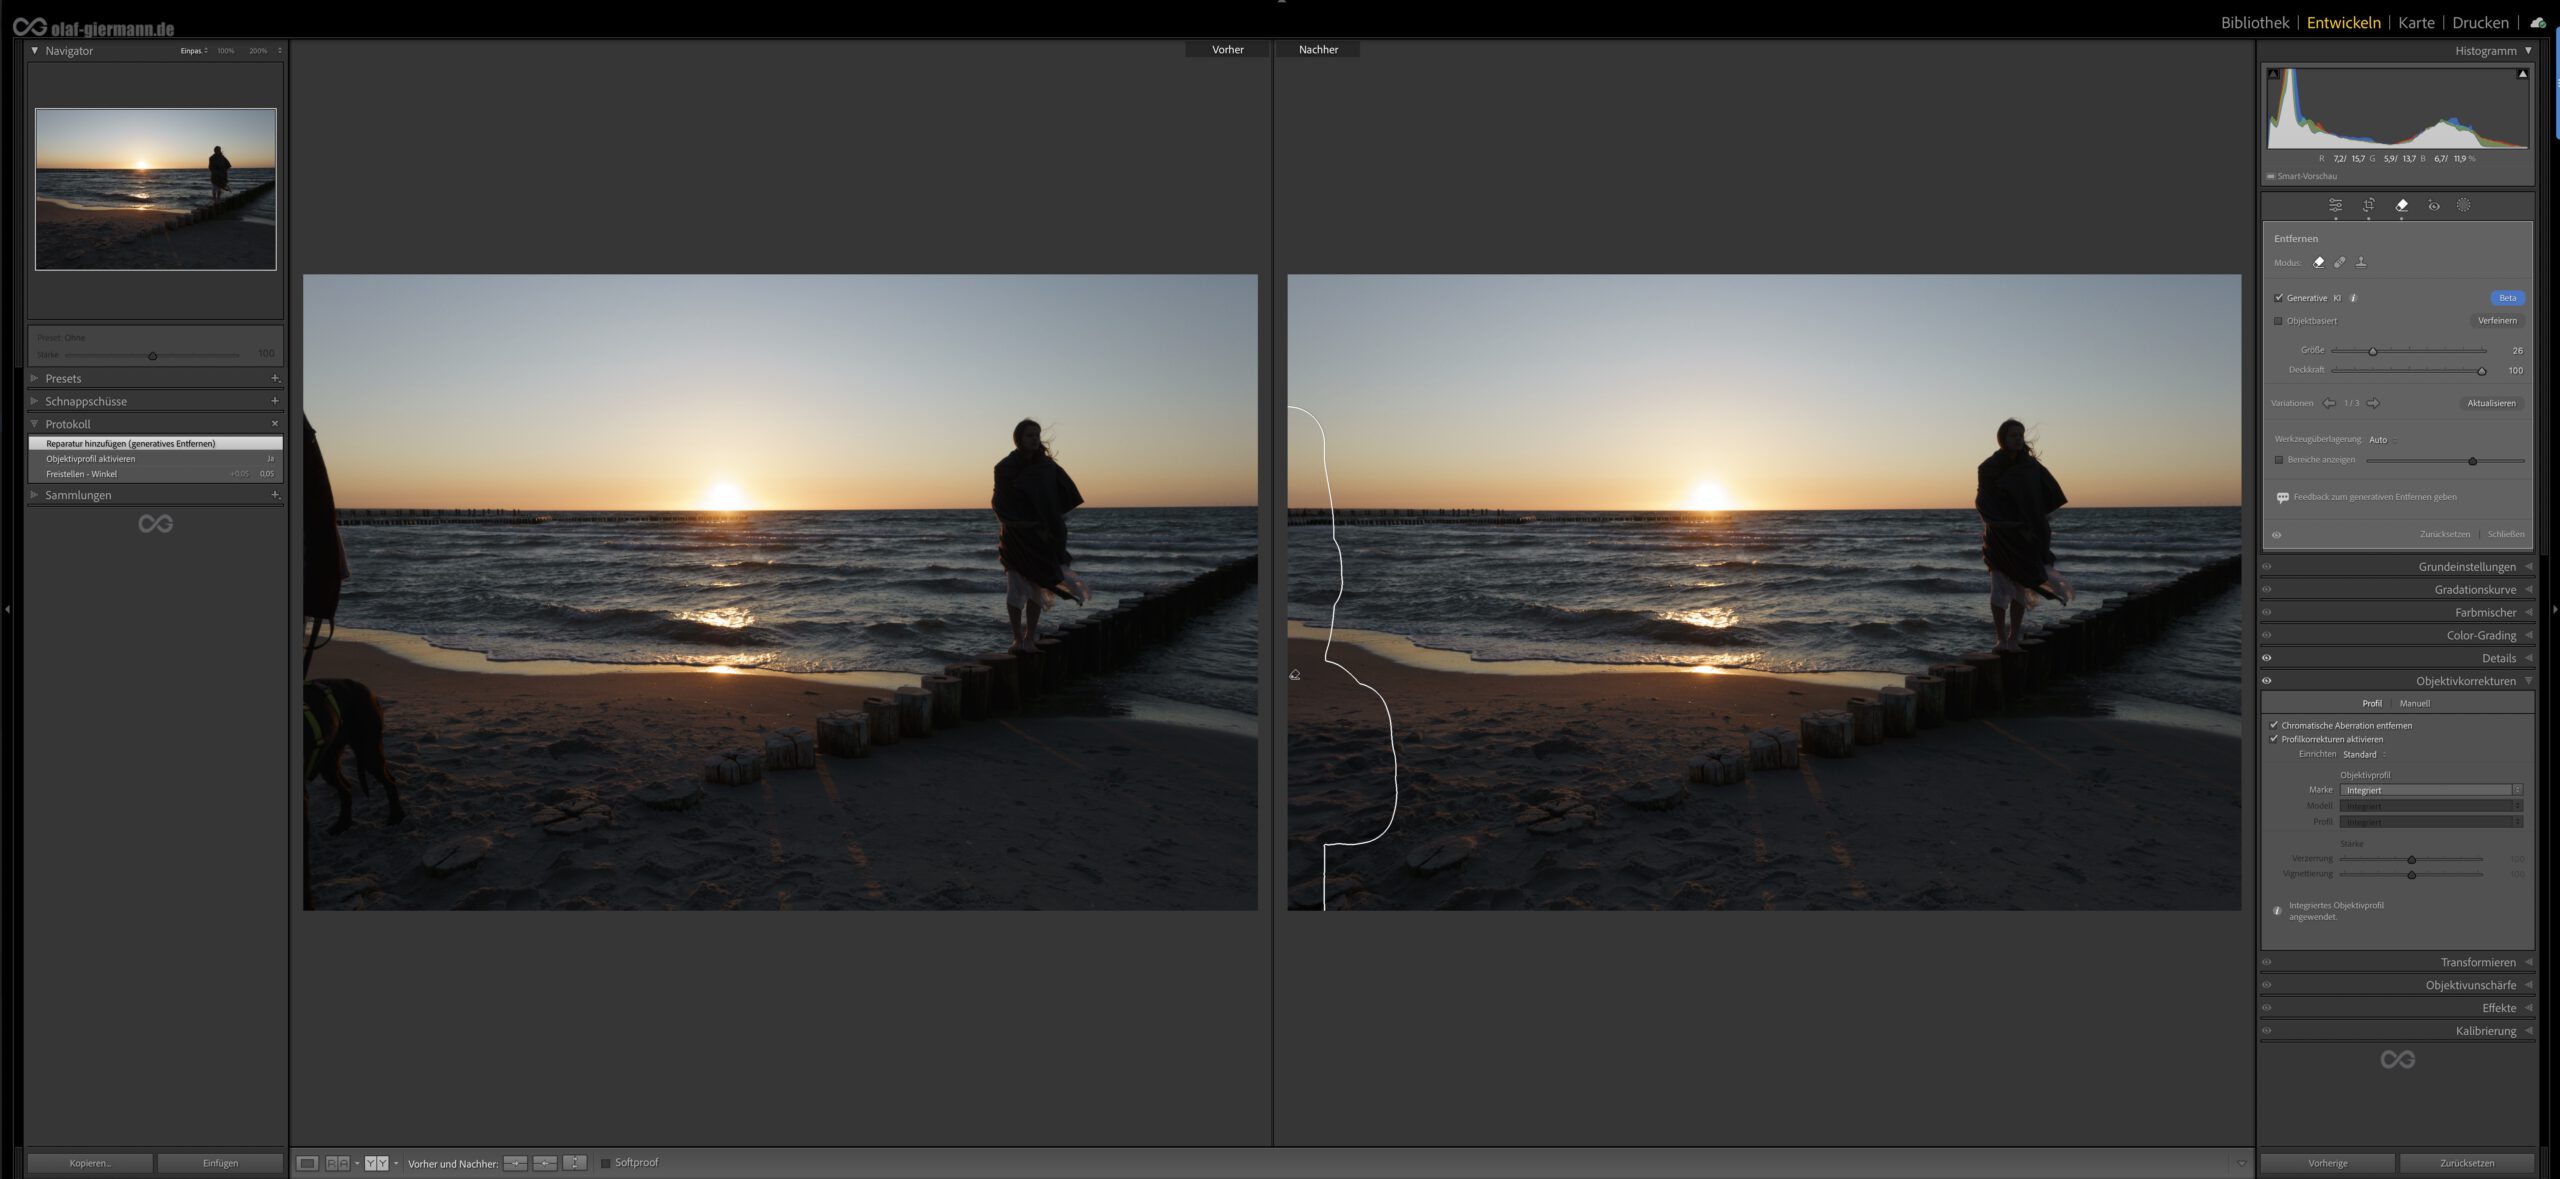This screenshot has width=2560, height=1179.
Task: Choose the Clone stamp mode icon
Action: tap(2361, 263)
